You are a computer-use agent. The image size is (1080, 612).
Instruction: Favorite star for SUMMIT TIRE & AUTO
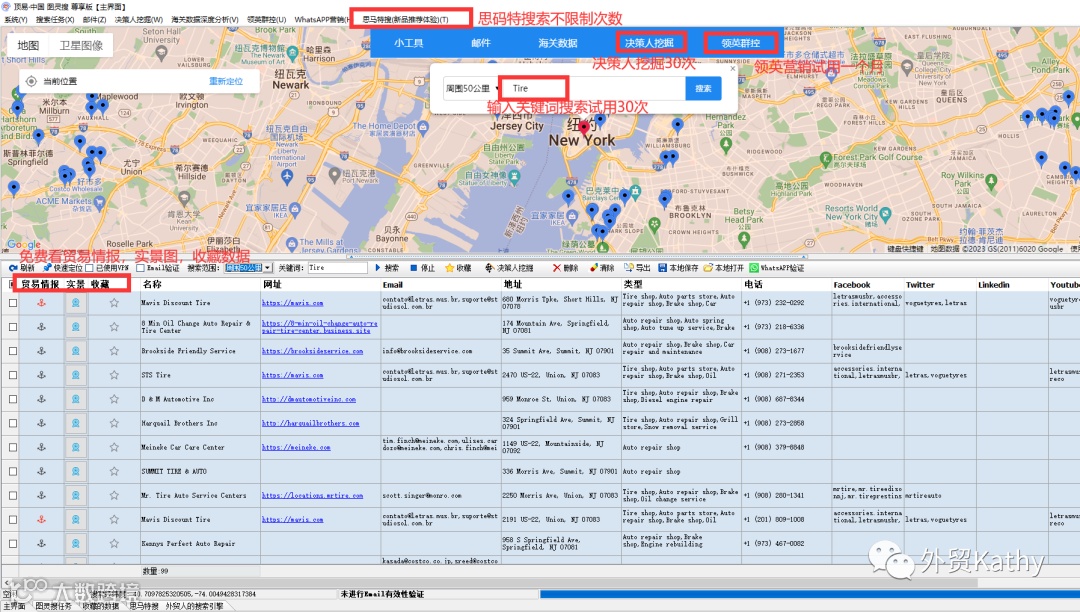point(114,472)
